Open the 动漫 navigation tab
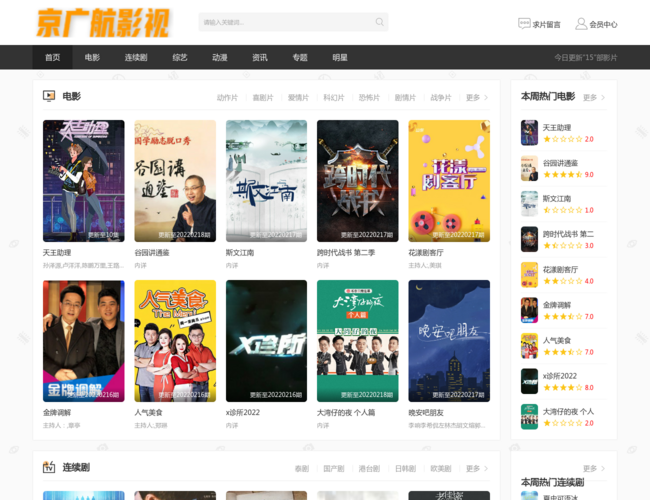This screenshot has width=650, height=500. pyautogui.click(x=219, y=58)
